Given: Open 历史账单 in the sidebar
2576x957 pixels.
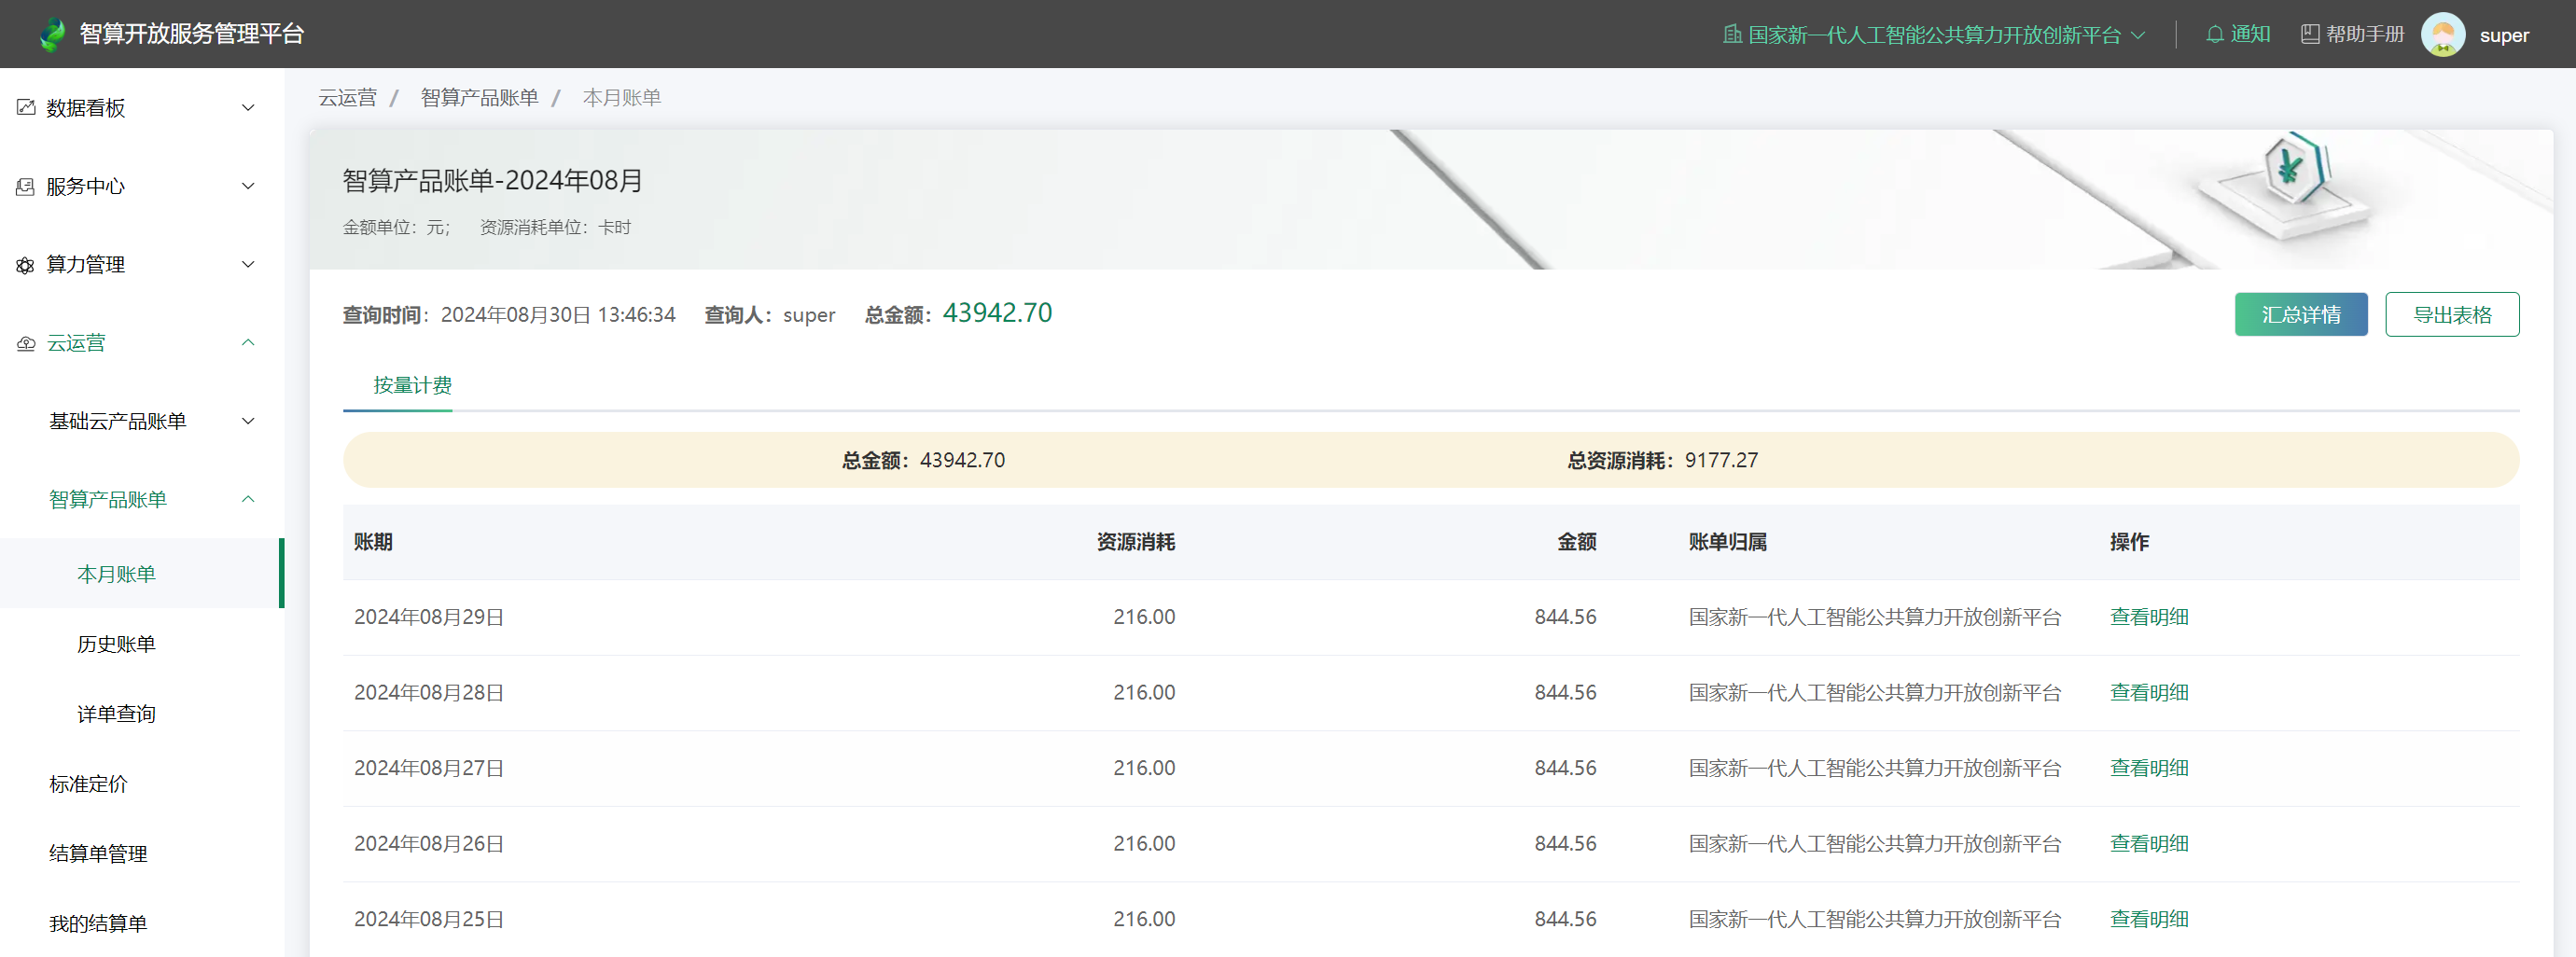Looking at the screenshot, I should [x=116, y=644].
